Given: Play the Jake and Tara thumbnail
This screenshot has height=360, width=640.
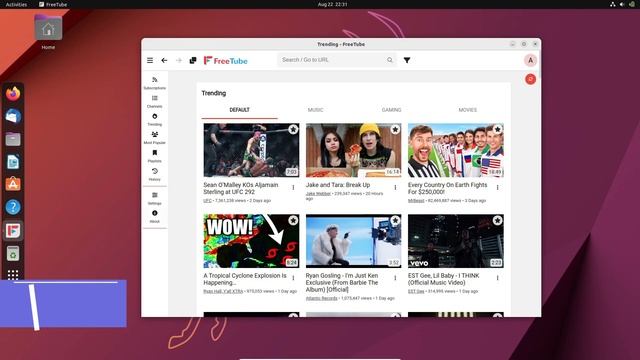Looking at the screenshot, I should (x=353, y=150).
